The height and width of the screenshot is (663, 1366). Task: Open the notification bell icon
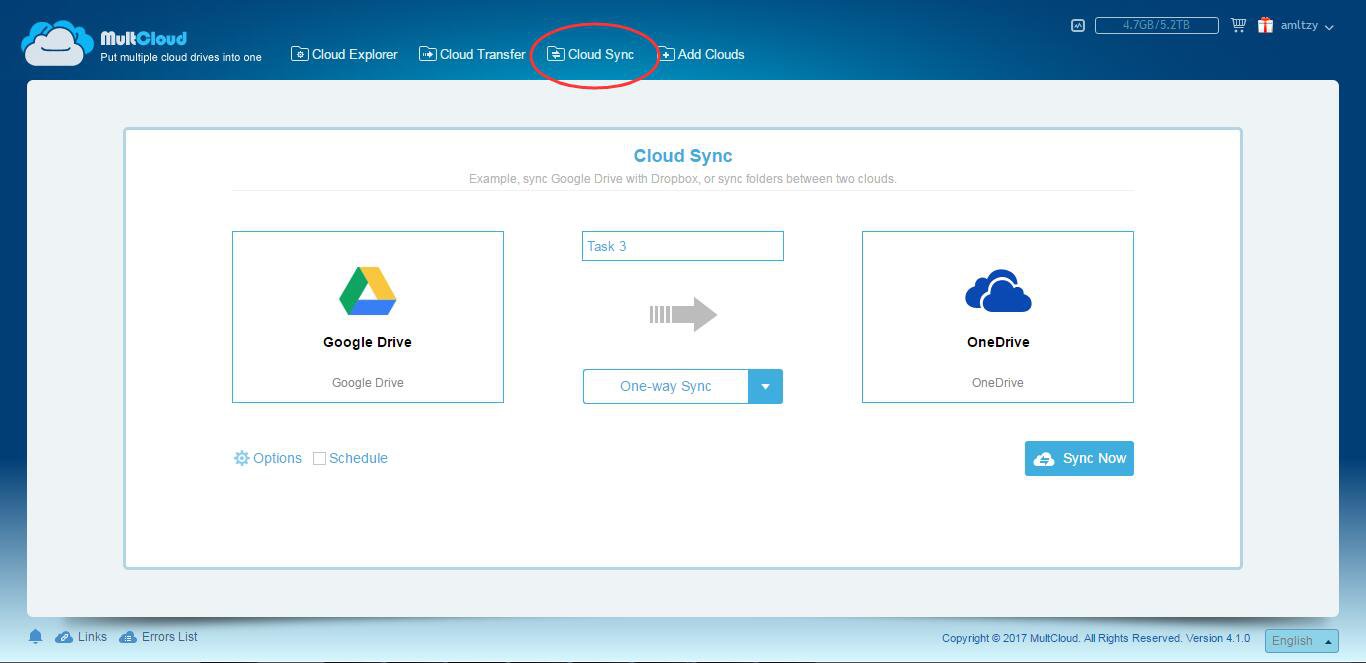pyautogui.click(x=35, y=637)
